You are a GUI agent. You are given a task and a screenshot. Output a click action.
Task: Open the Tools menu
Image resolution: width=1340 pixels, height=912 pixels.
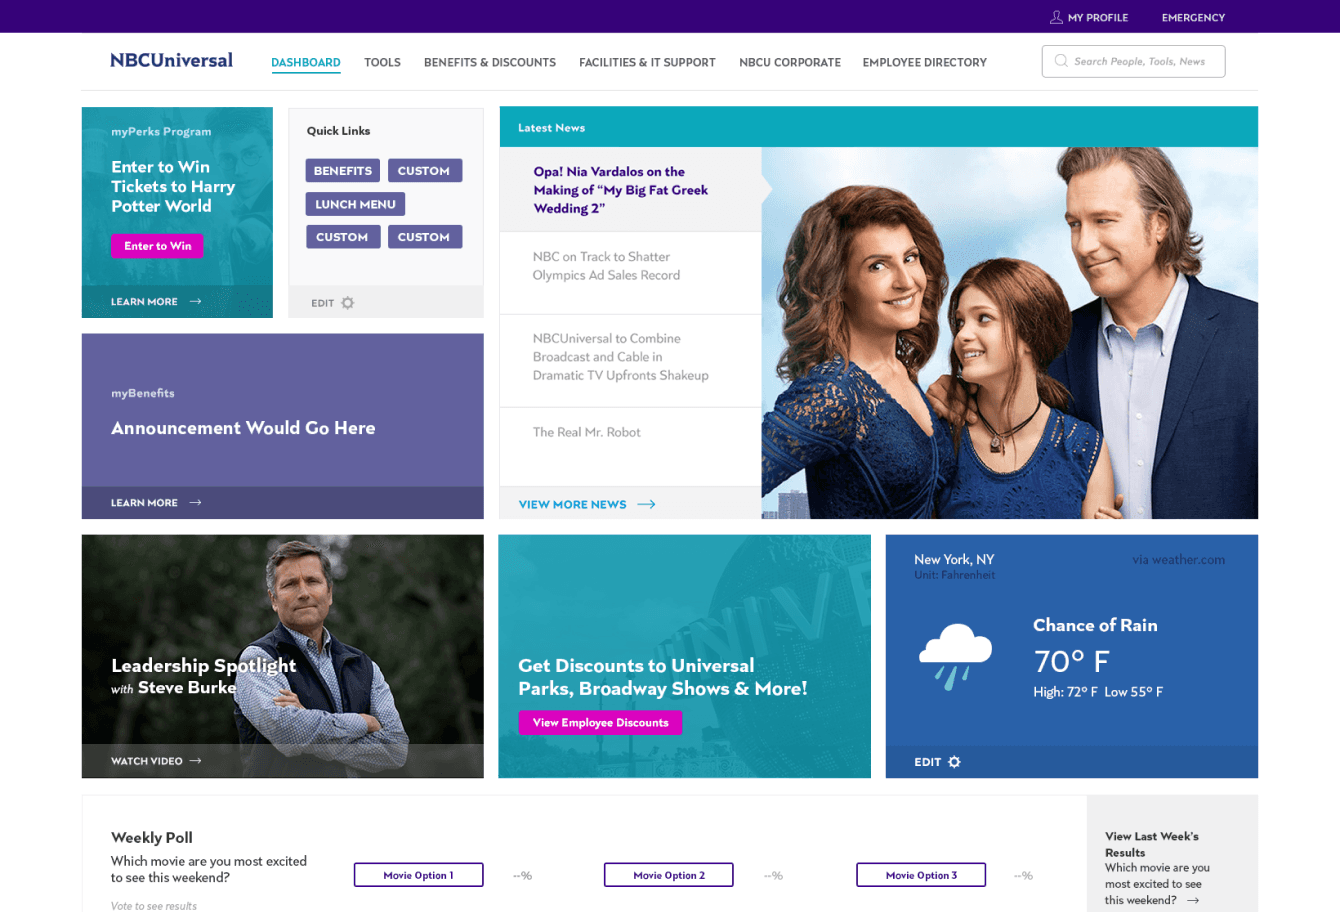pyautogui.click(x=382, y=62)
